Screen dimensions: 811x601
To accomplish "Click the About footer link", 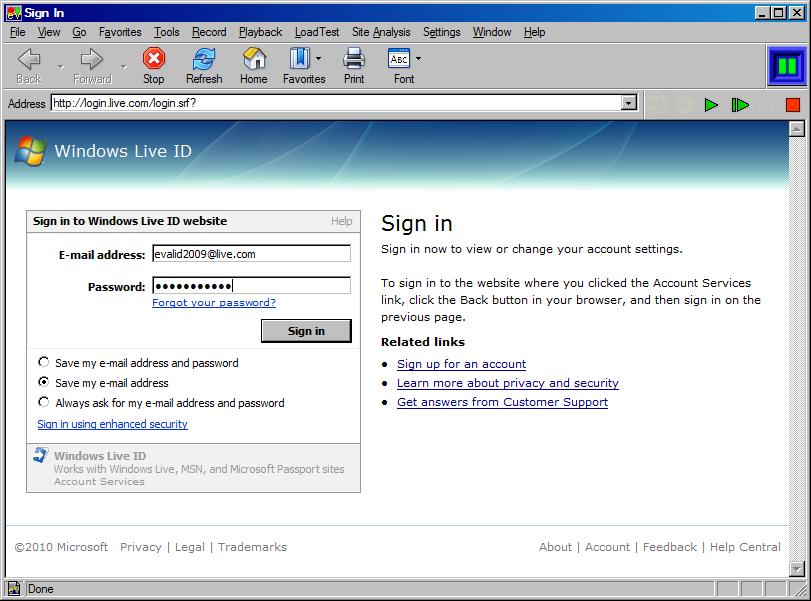I will (x=555, y=547).
